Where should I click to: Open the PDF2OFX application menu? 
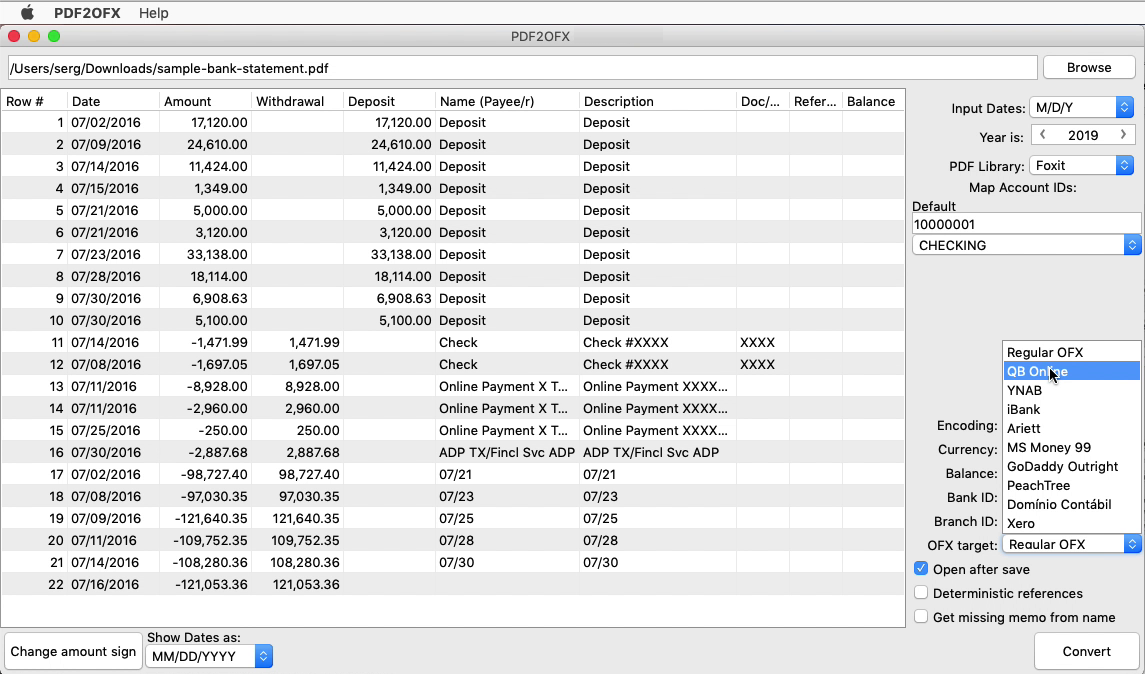click(x=87, y=12)
